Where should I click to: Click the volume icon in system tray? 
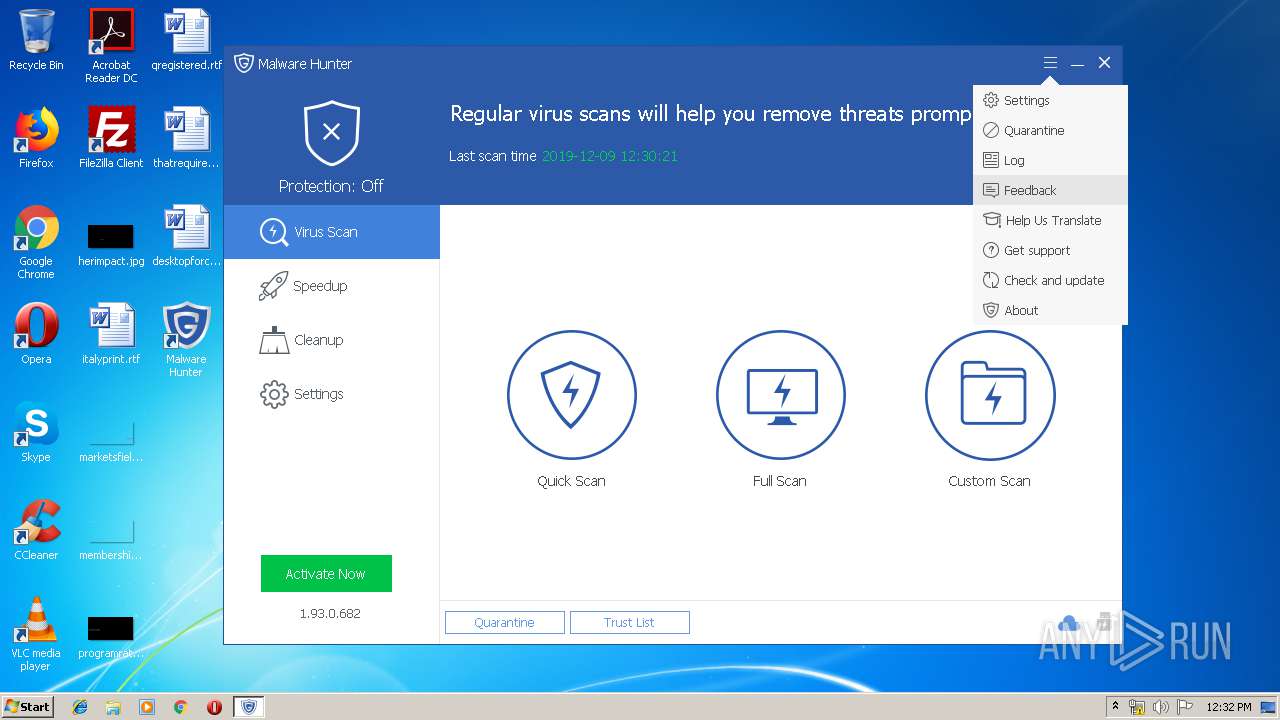point(1160,707)
